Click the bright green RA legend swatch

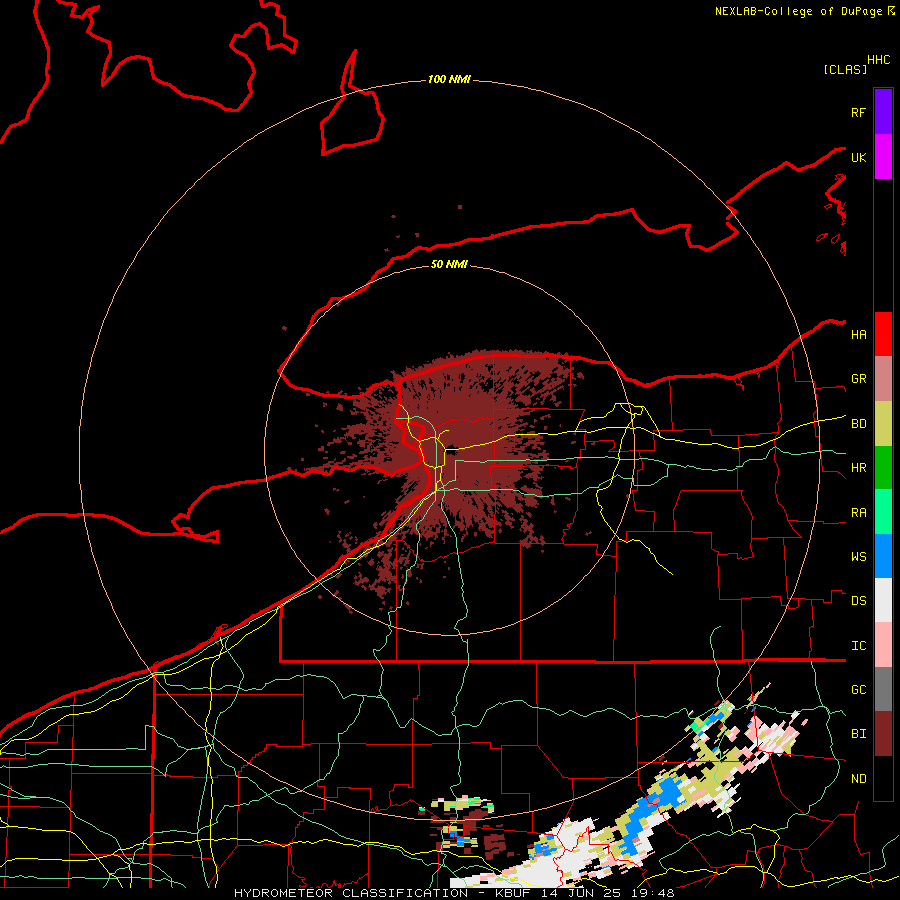coord(883,512)
